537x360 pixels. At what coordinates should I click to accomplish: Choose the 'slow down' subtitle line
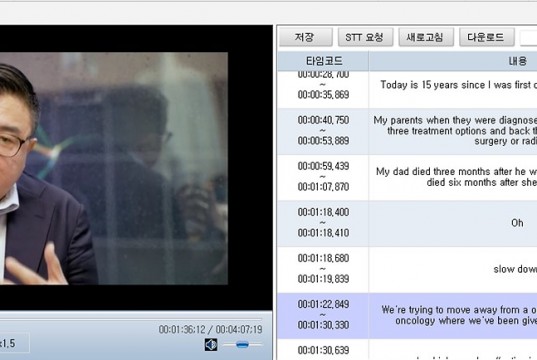[515, 269]
